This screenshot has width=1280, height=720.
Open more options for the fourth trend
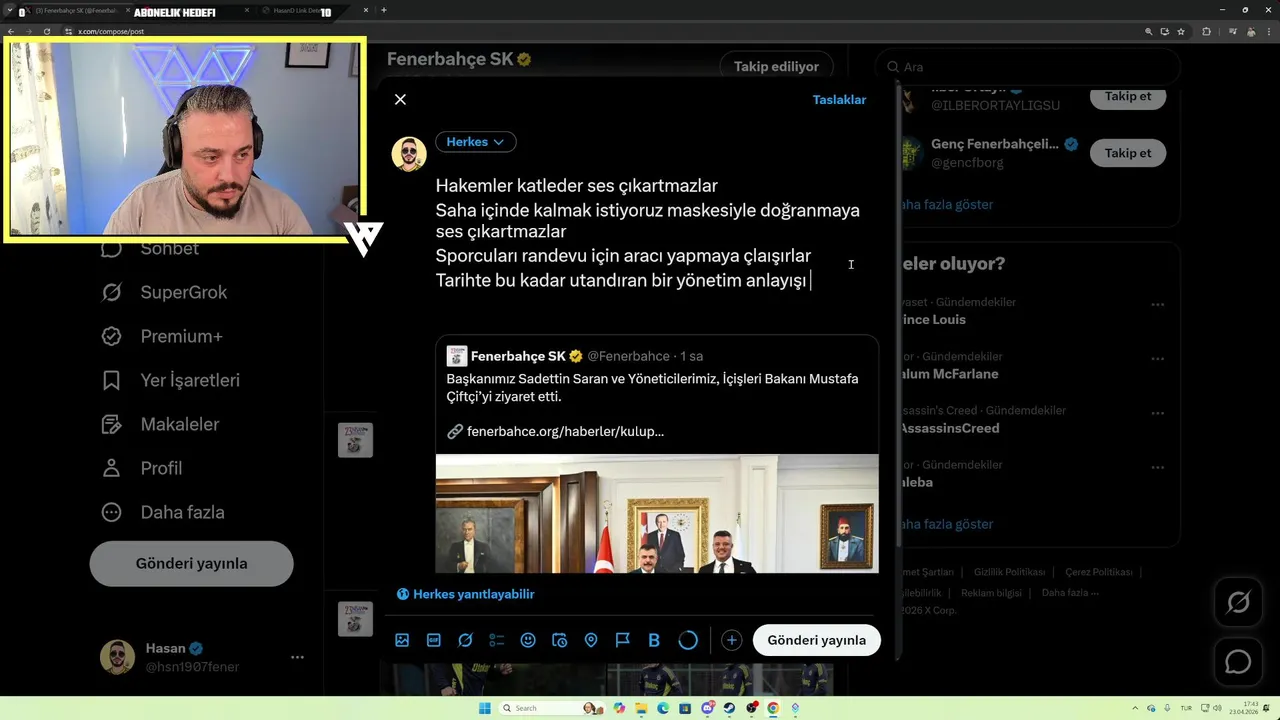pyautogui.click(x=1157, y=467)
